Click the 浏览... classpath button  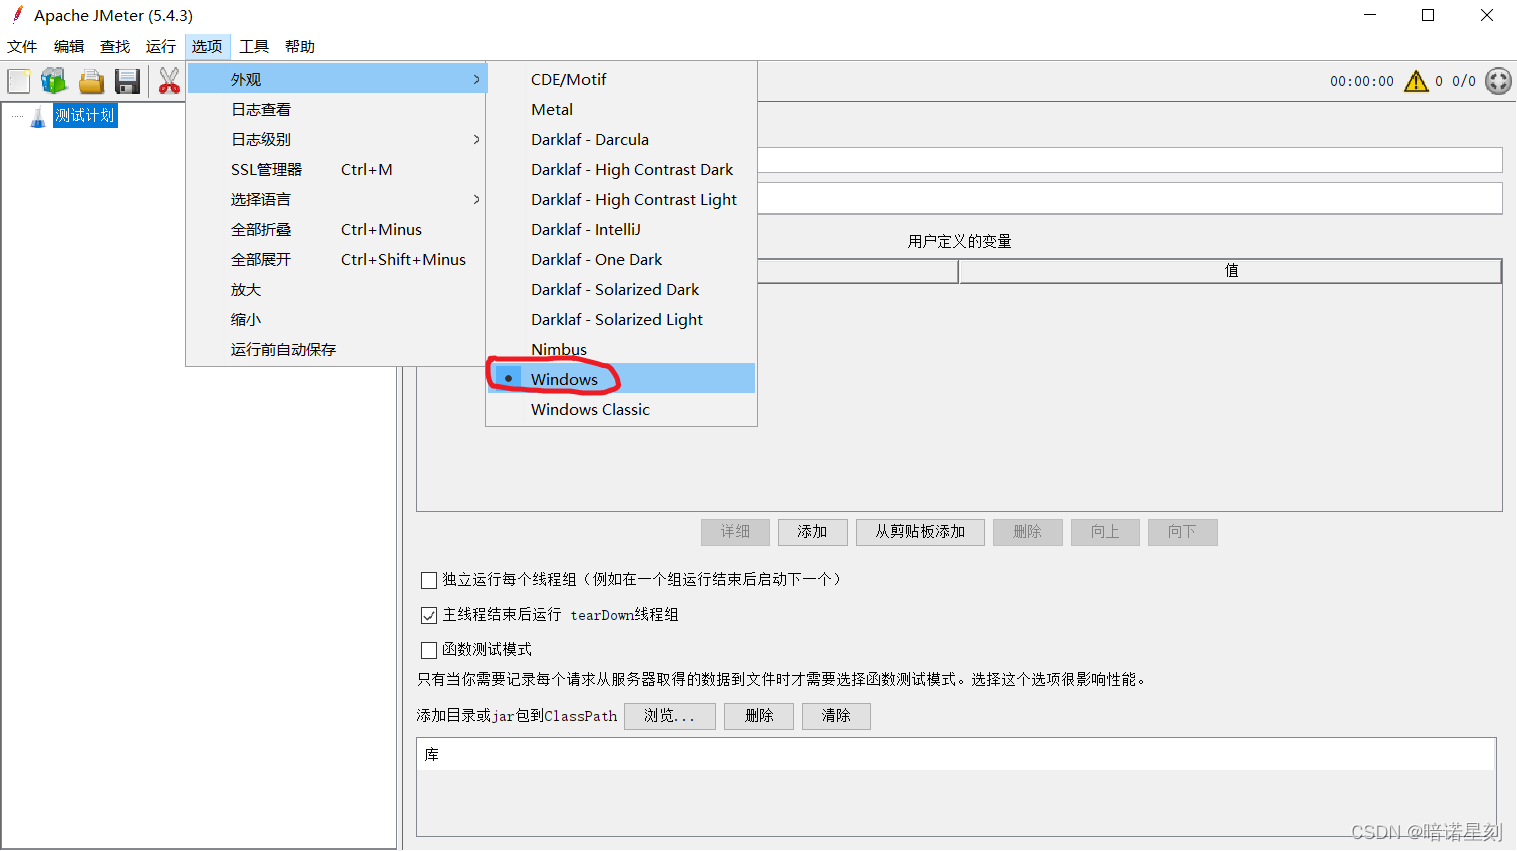[x=669, y=716]
